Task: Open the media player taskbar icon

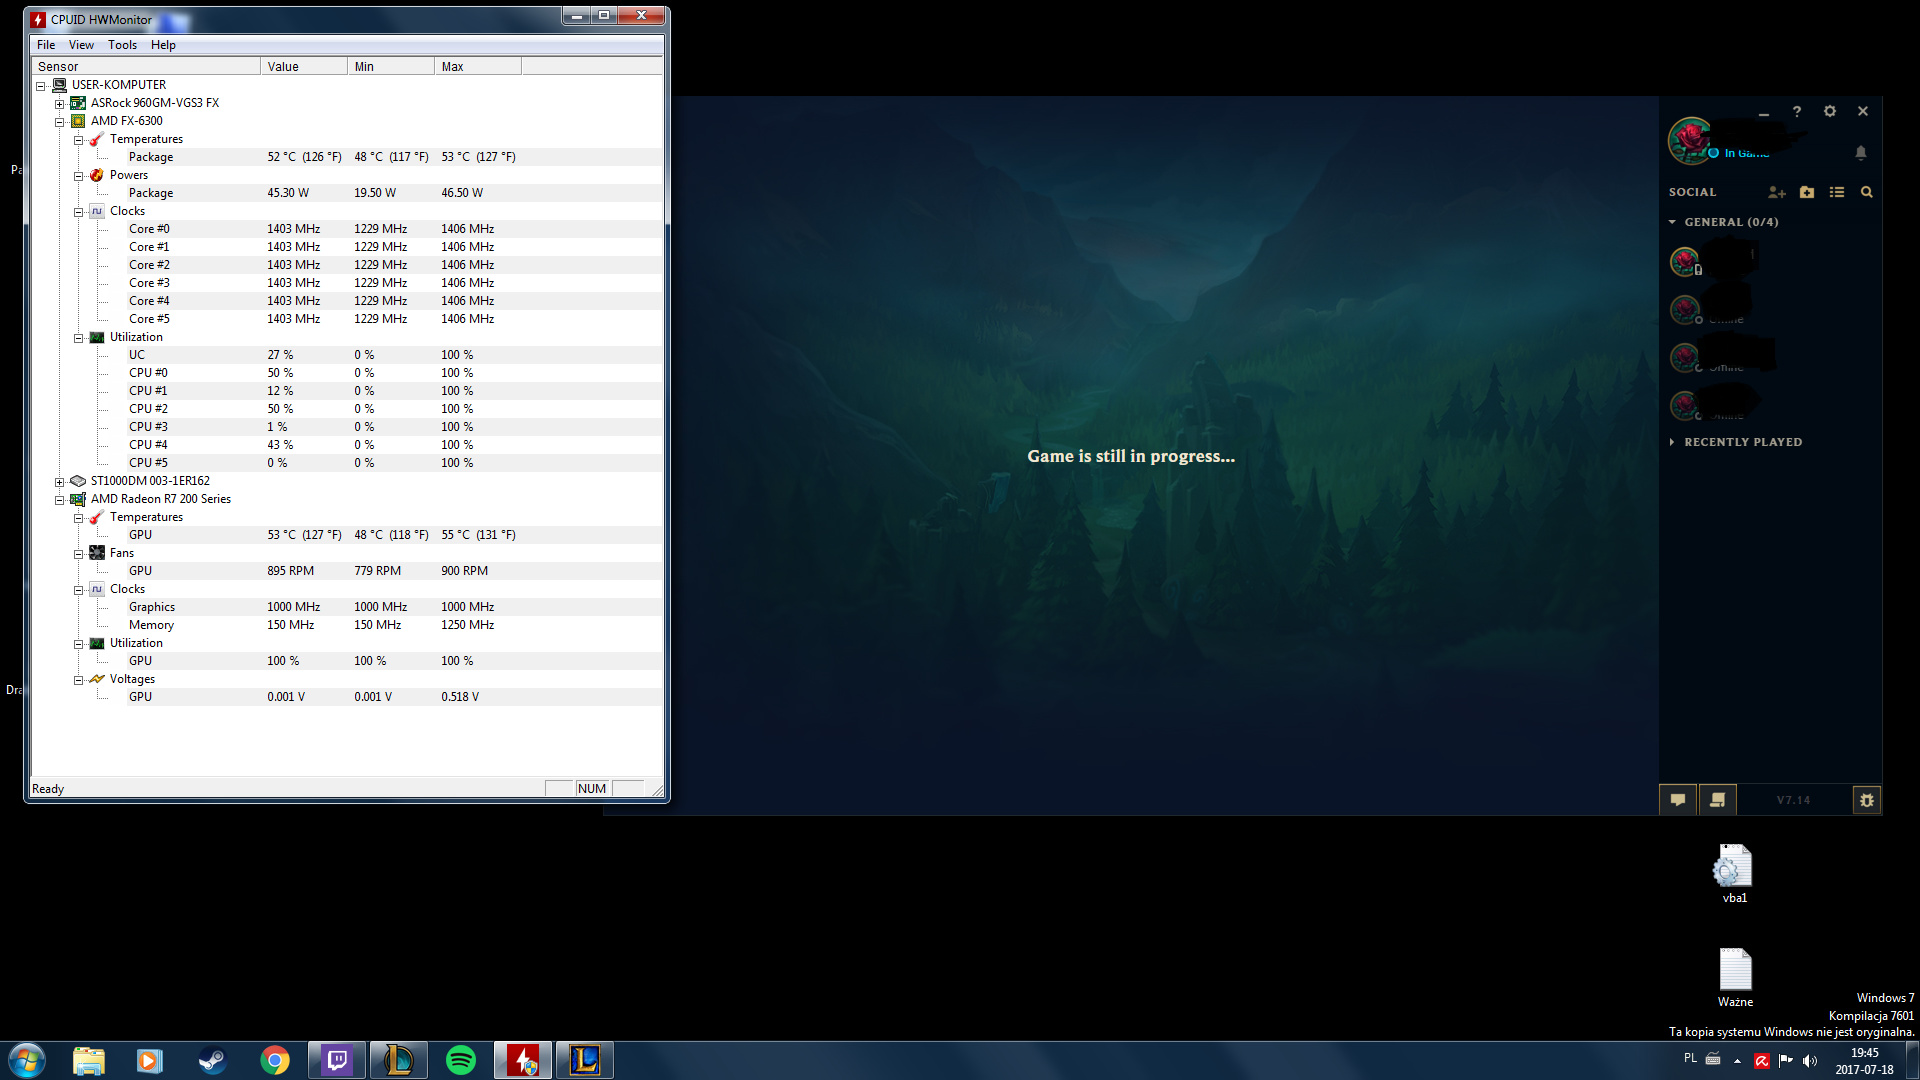Action: point(150,1060)
